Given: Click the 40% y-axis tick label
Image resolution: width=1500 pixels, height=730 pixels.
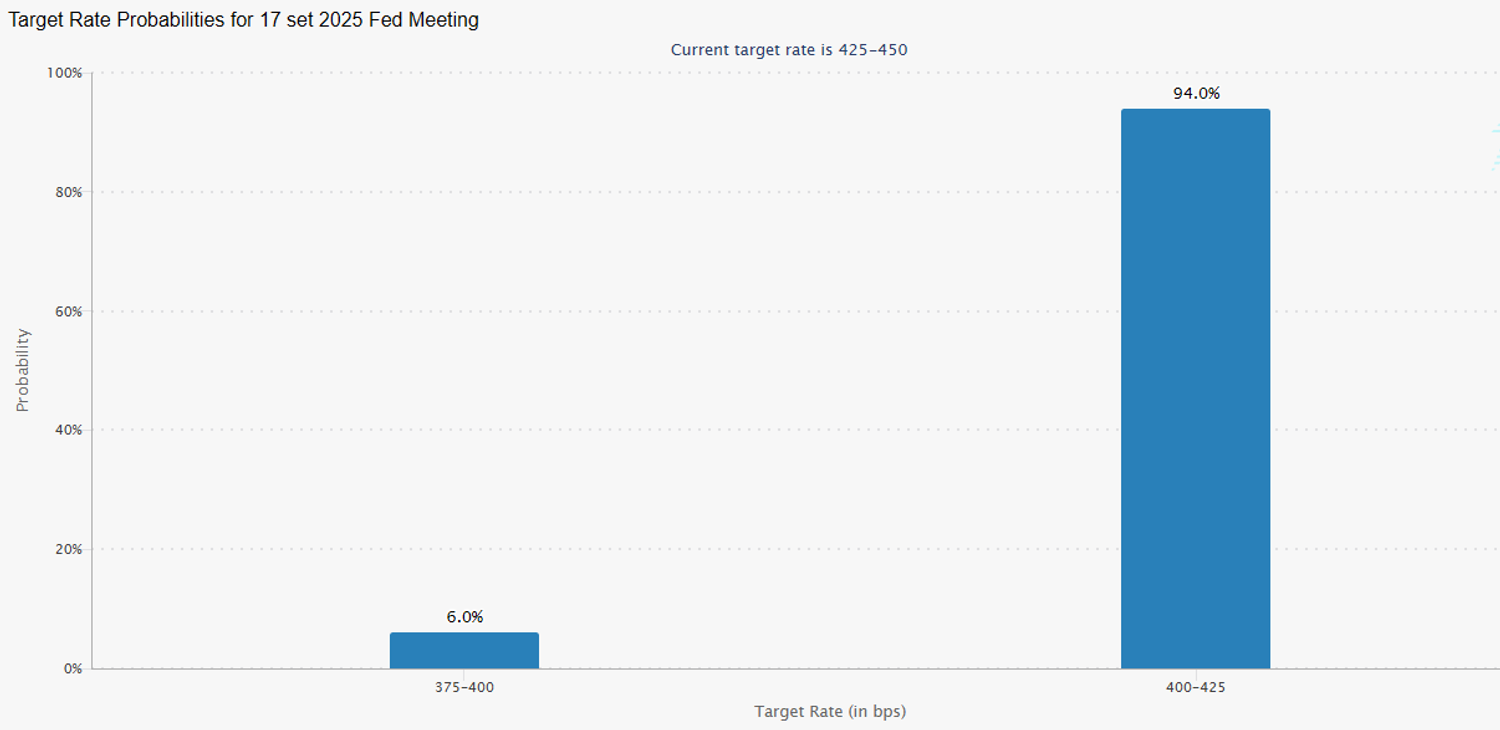Looking at the screenshot, I should (68, 430).
